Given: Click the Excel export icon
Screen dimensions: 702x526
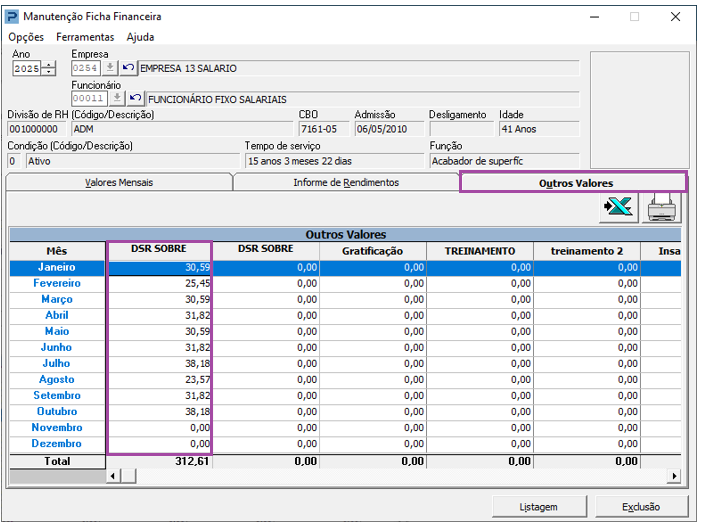Looking at the screenshot, I should click(x=618, y=207).
